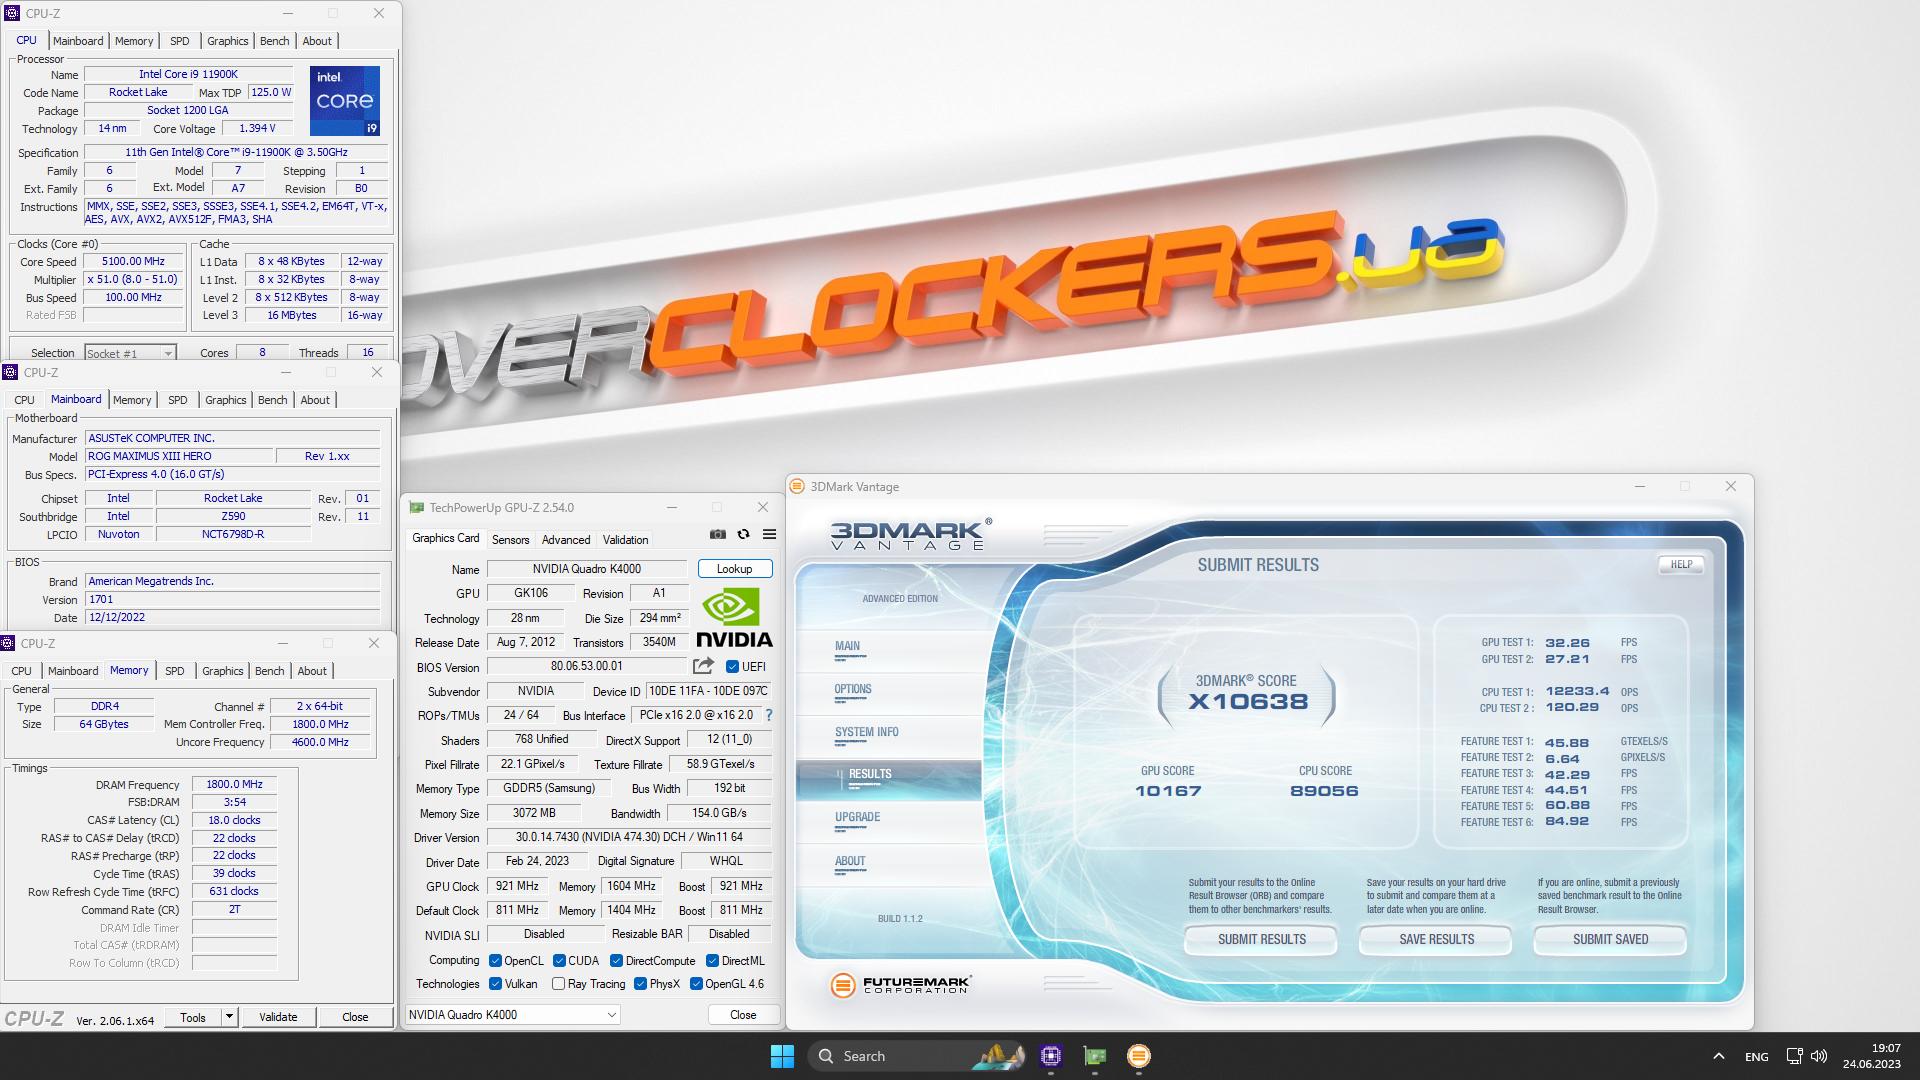Click CPU-Z Mainboard window title icon
The image size is (1920, 1080).
pos(10,372)
